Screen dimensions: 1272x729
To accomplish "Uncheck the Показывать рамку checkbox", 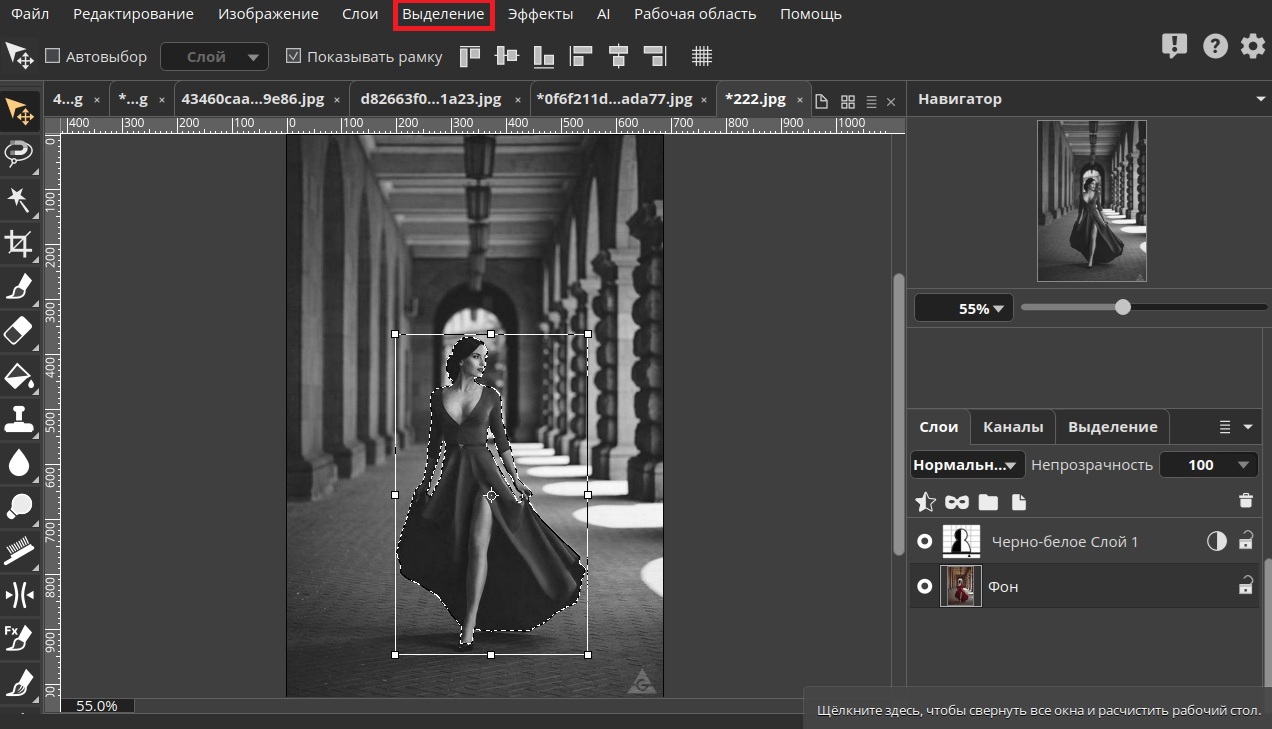I will [293, 56].
